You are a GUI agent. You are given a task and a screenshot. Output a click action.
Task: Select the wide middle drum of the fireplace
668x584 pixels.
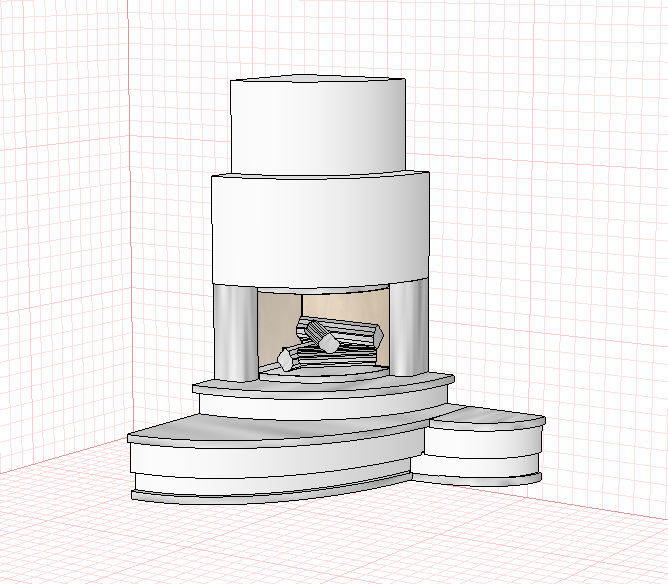point(320,230)
